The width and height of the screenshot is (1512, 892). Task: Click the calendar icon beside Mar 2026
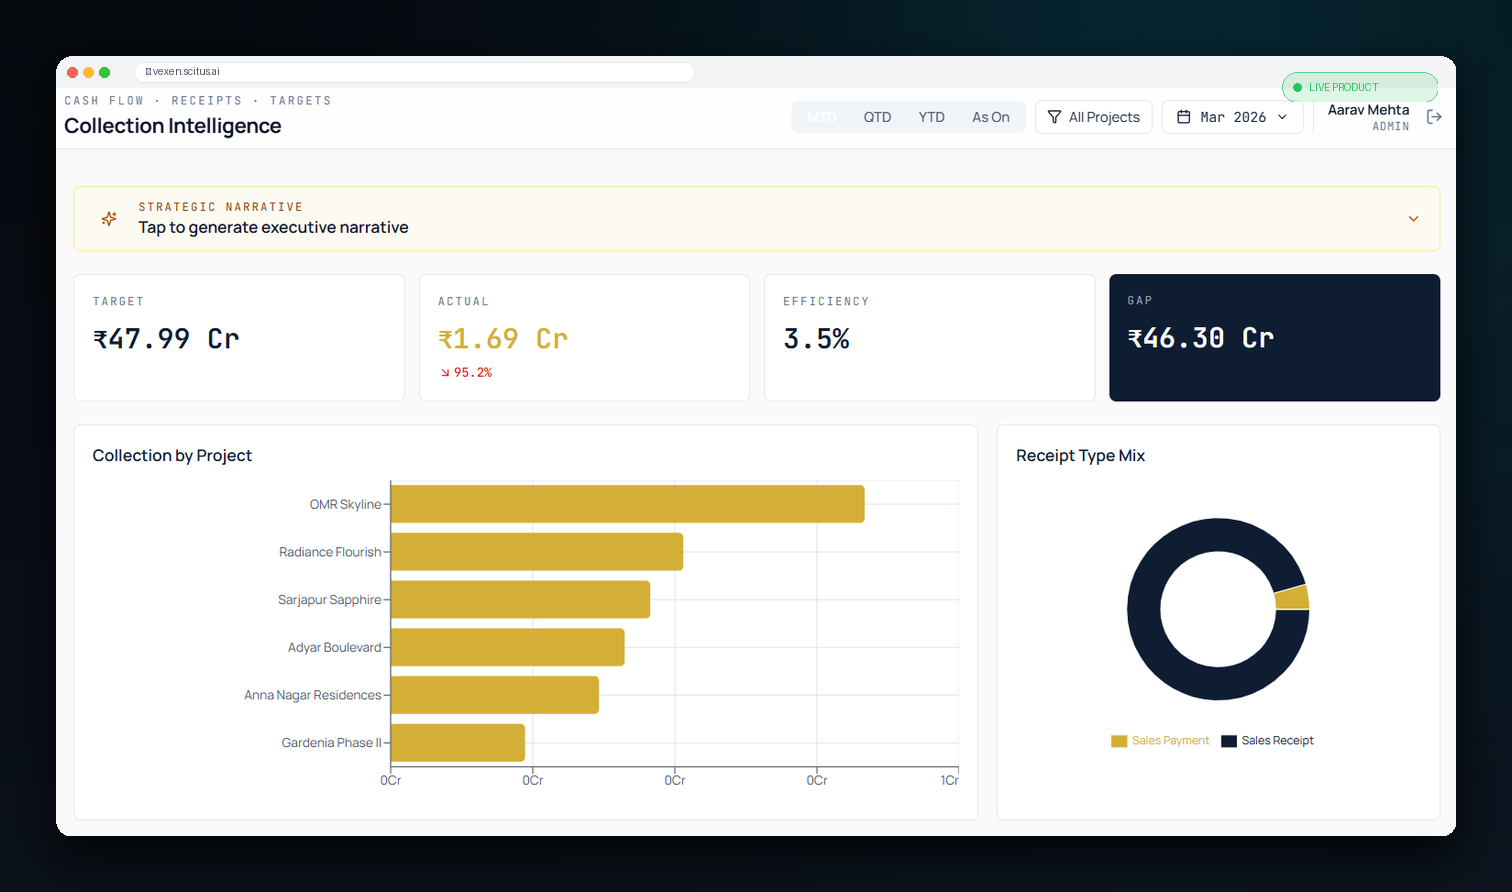(x=1183, y=117)
